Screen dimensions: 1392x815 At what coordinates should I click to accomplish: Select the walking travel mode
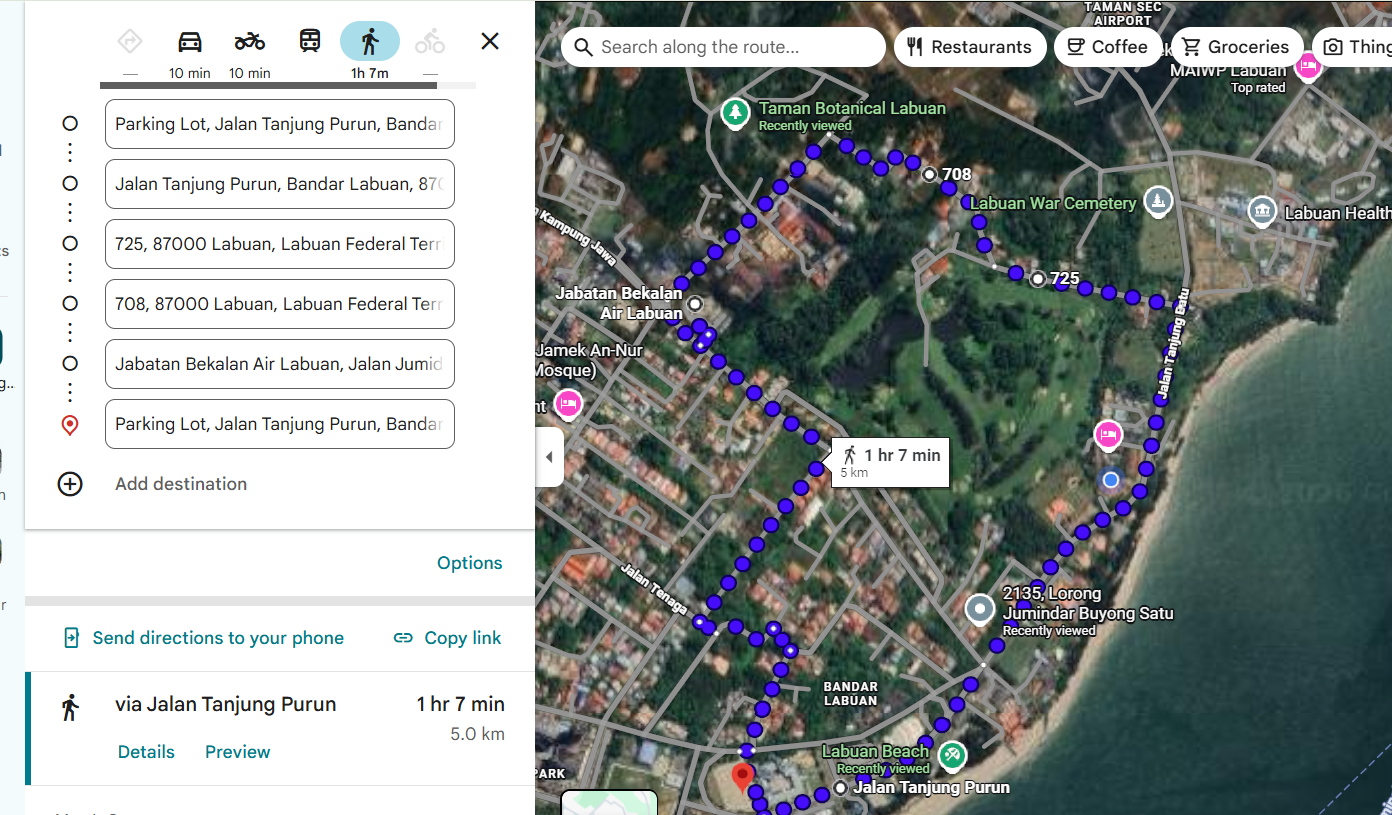point(370,41)
